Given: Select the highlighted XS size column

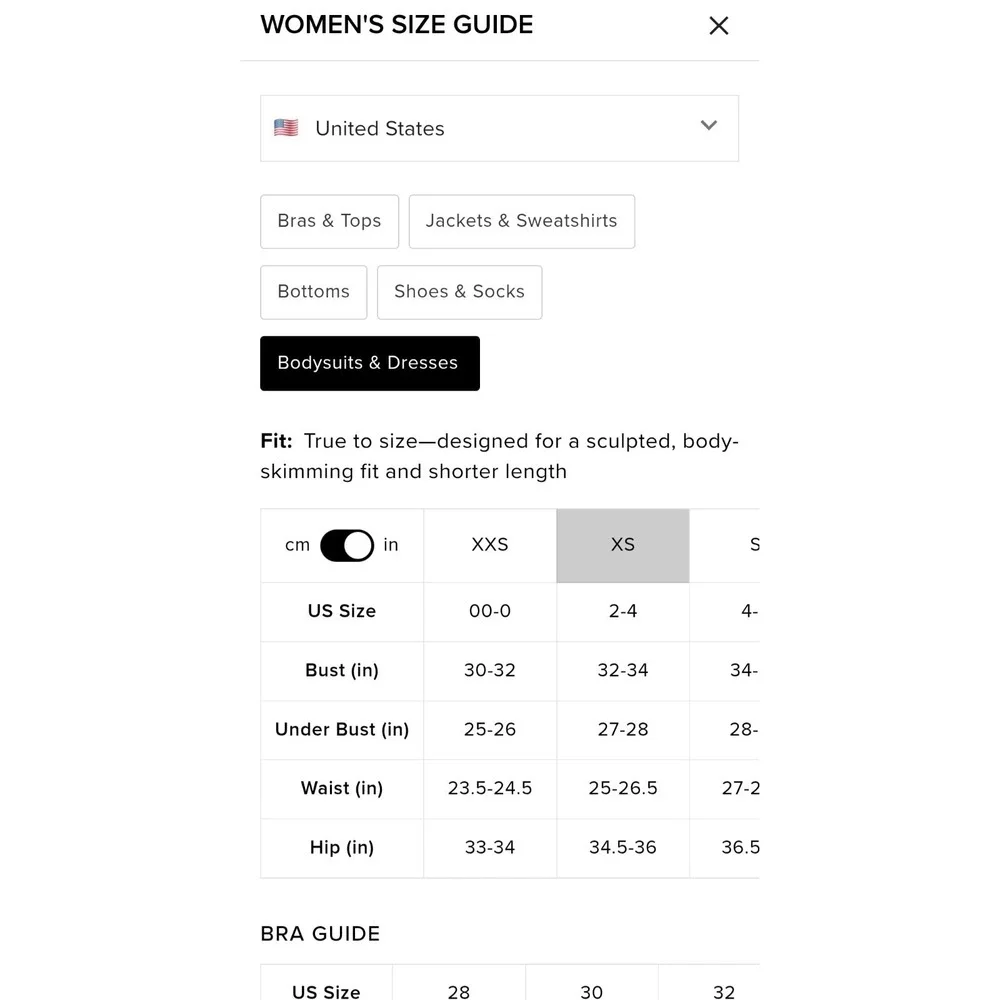Looking at the screenshot, I should click(622, 545).
